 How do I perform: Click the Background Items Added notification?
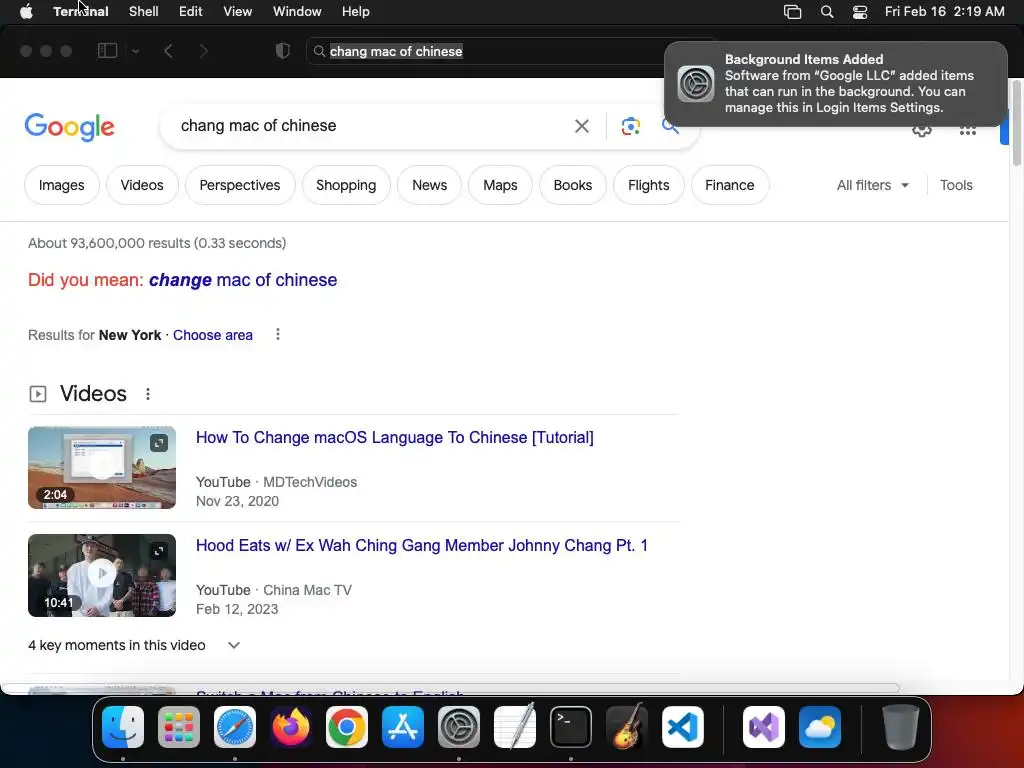tap(836, 84)
